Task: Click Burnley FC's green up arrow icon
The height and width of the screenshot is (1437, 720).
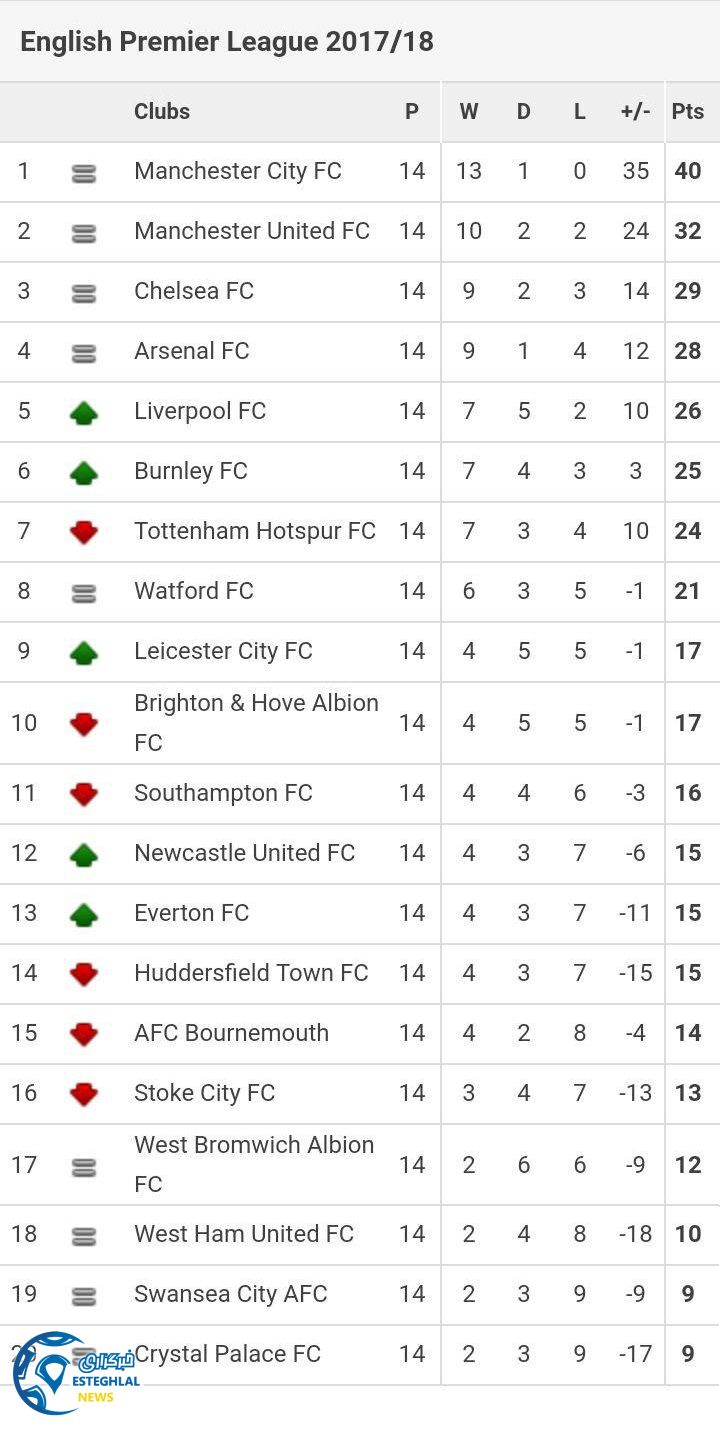Action: (x=84, y=472)
